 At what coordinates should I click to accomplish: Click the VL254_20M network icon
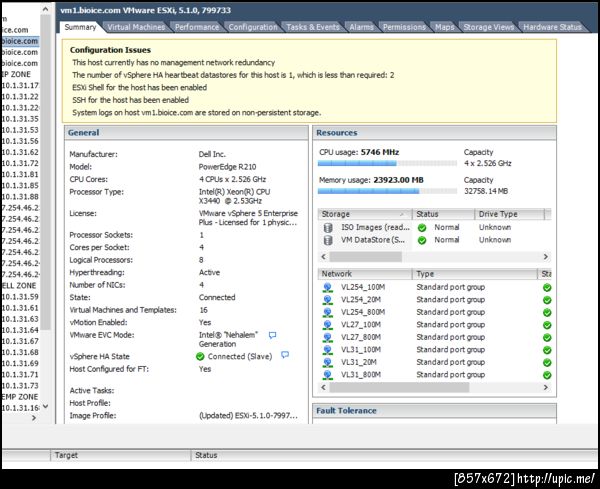(328, 300)
